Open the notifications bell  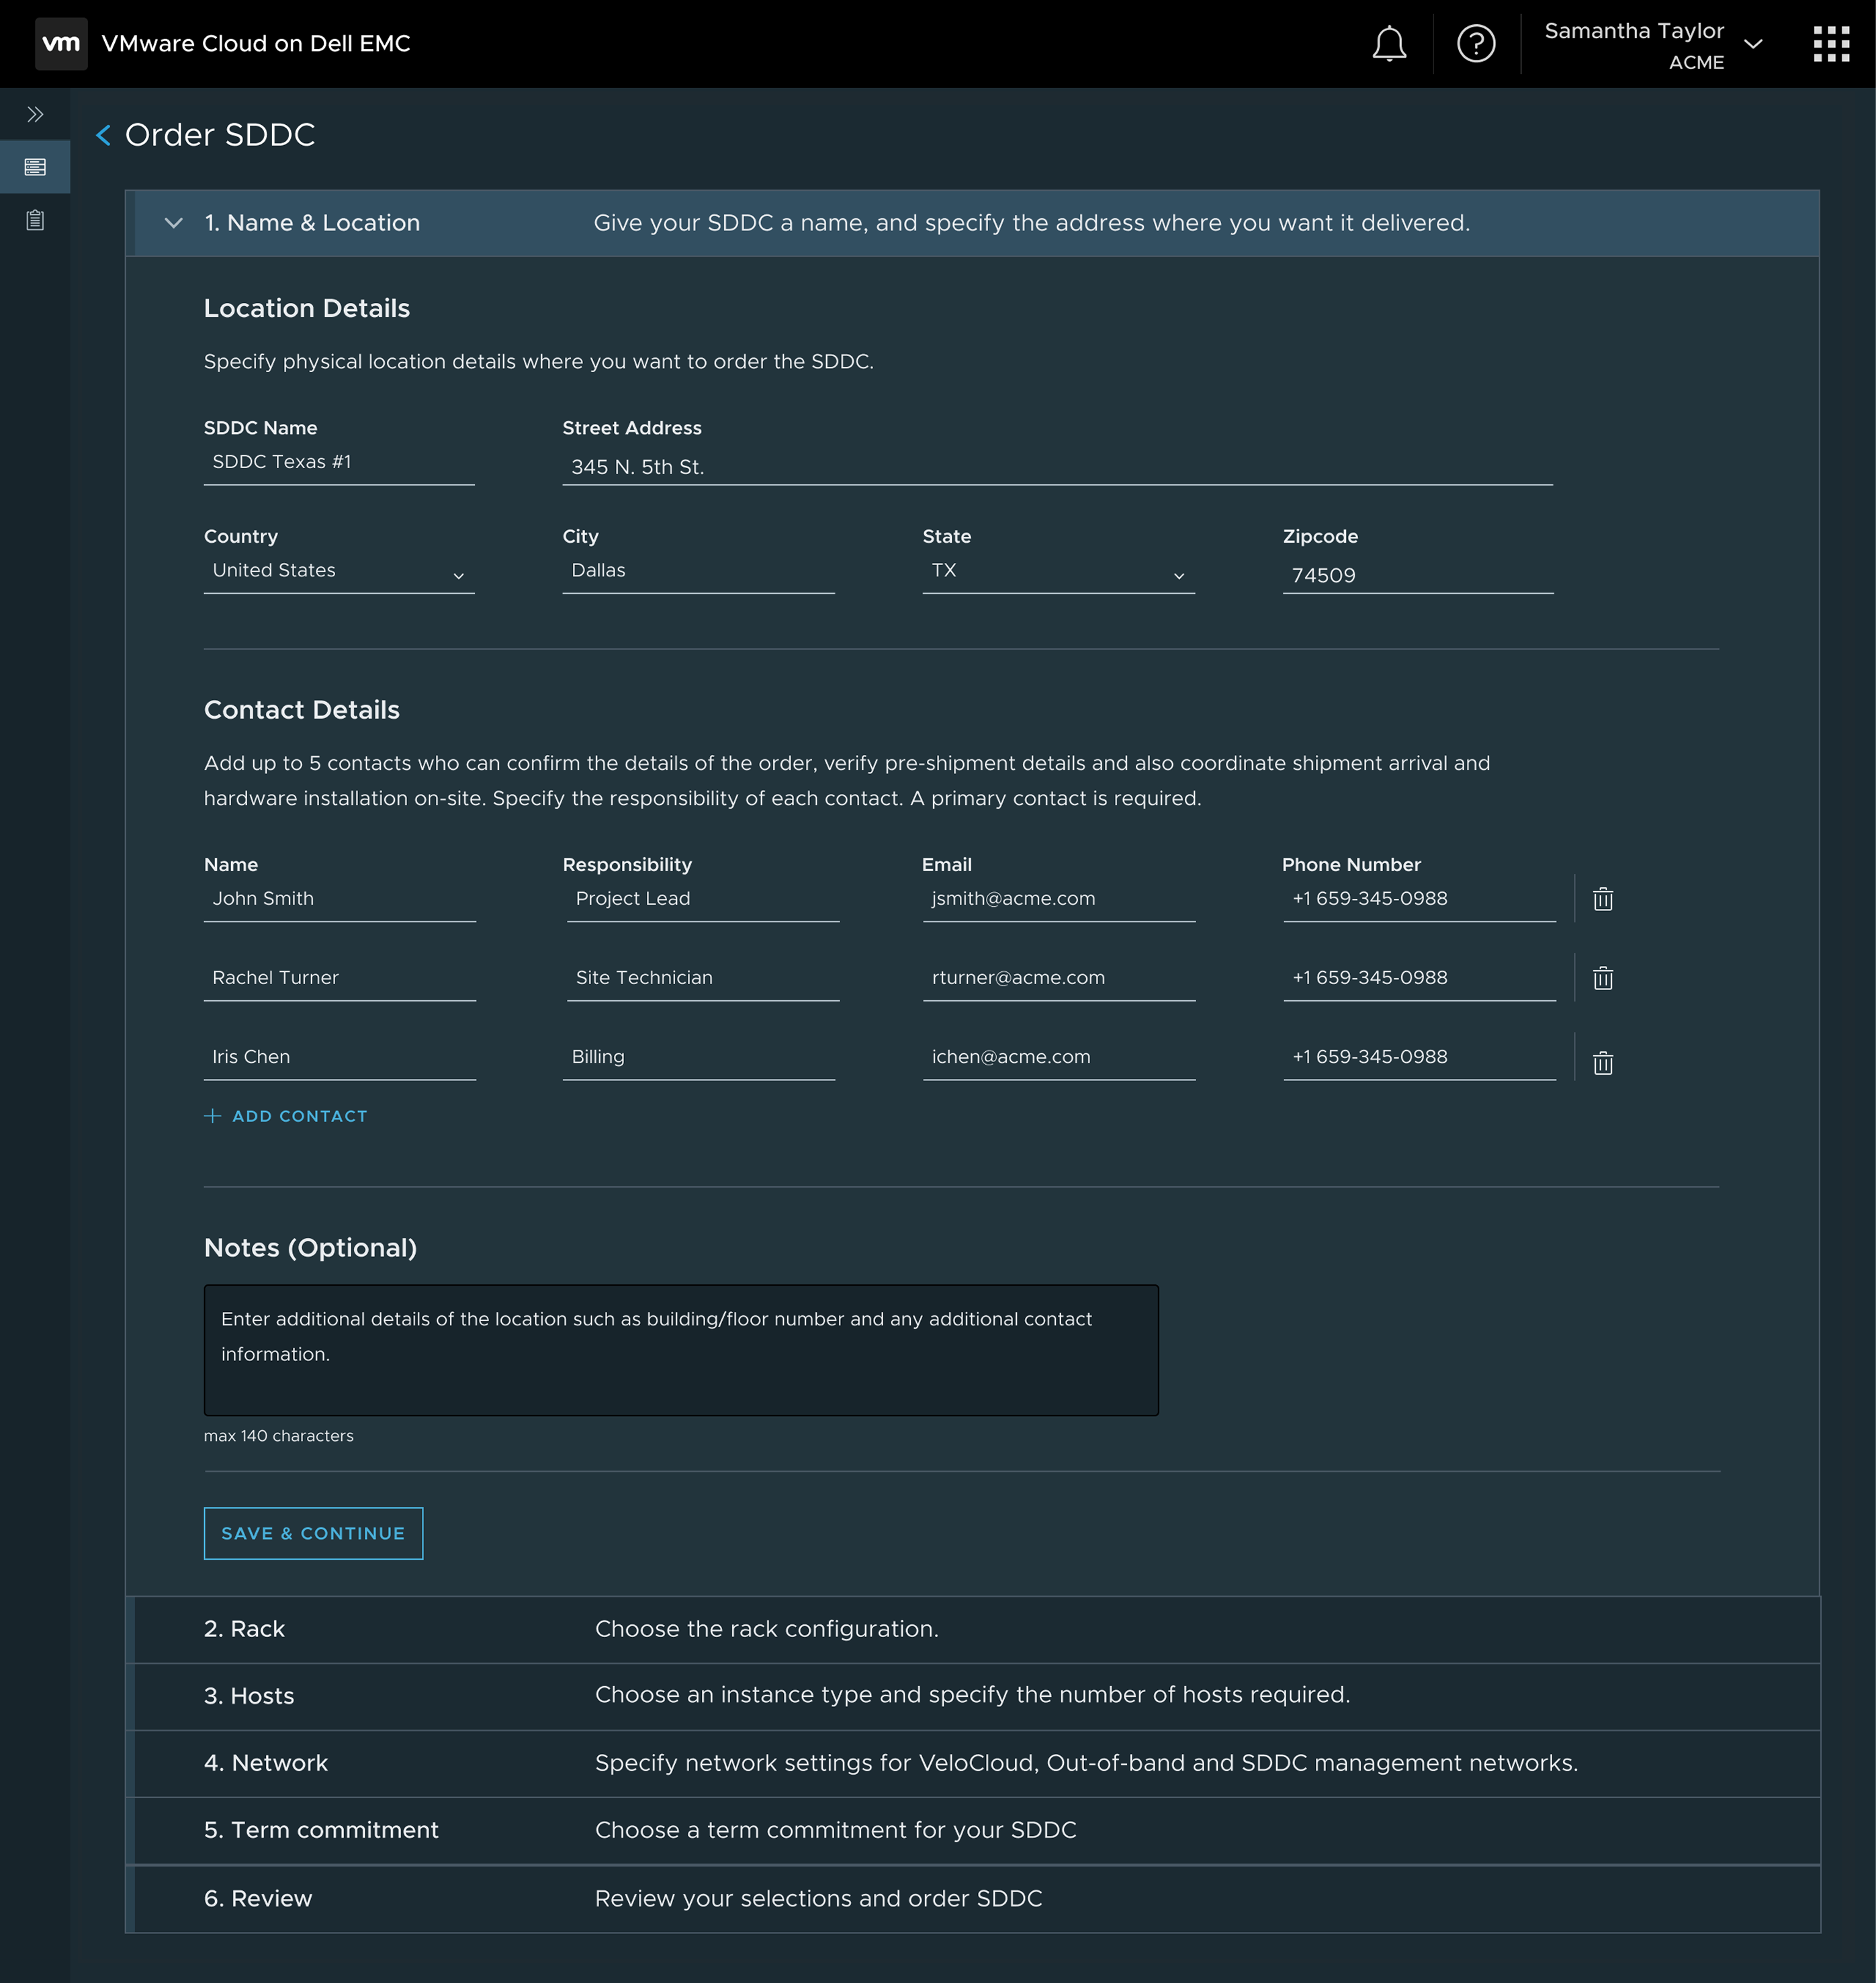coord(1389,44)
